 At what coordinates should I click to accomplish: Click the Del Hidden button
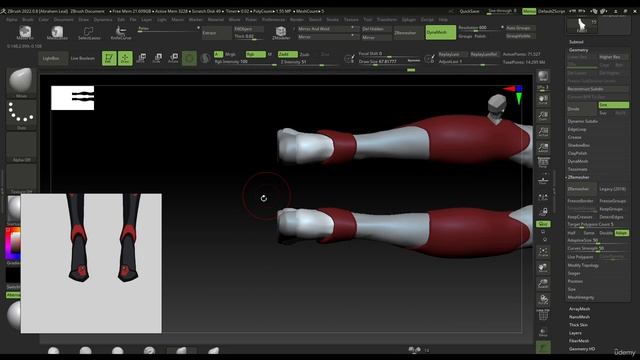click(377, 29)
